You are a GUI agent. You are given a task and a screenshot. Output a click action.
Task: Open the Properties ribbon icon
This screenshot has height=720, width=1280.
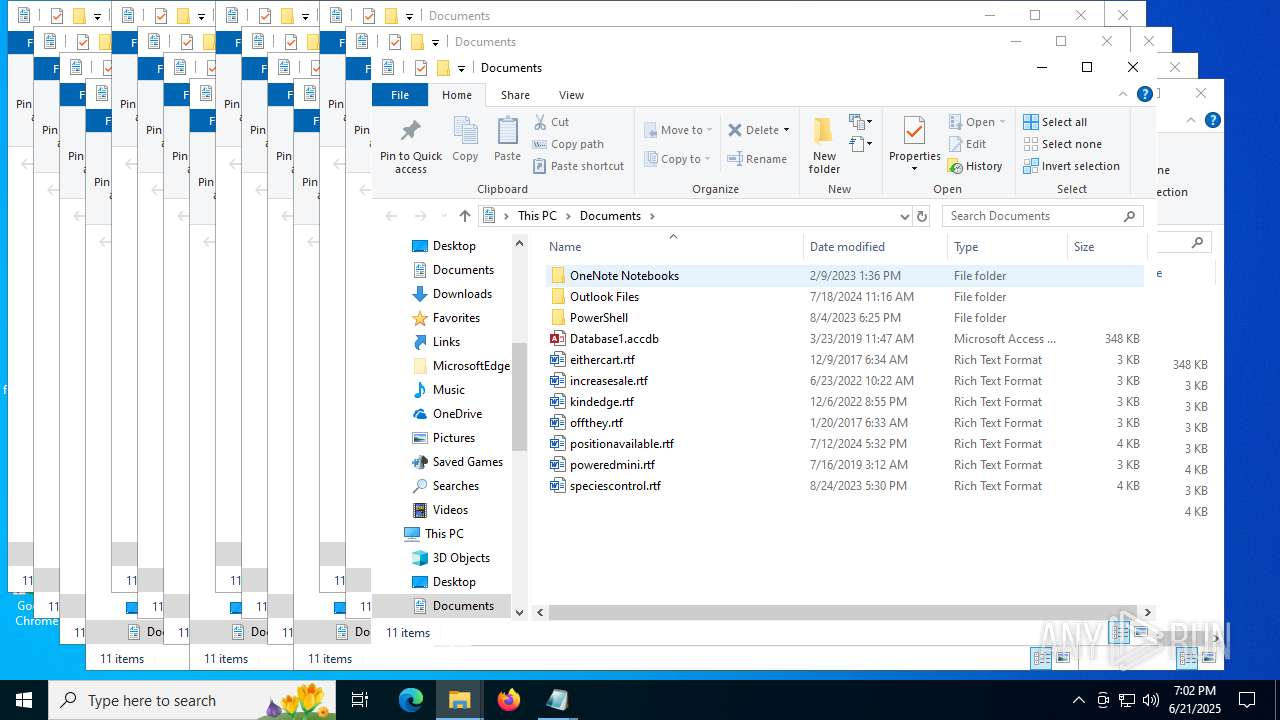tap(914, 145)
